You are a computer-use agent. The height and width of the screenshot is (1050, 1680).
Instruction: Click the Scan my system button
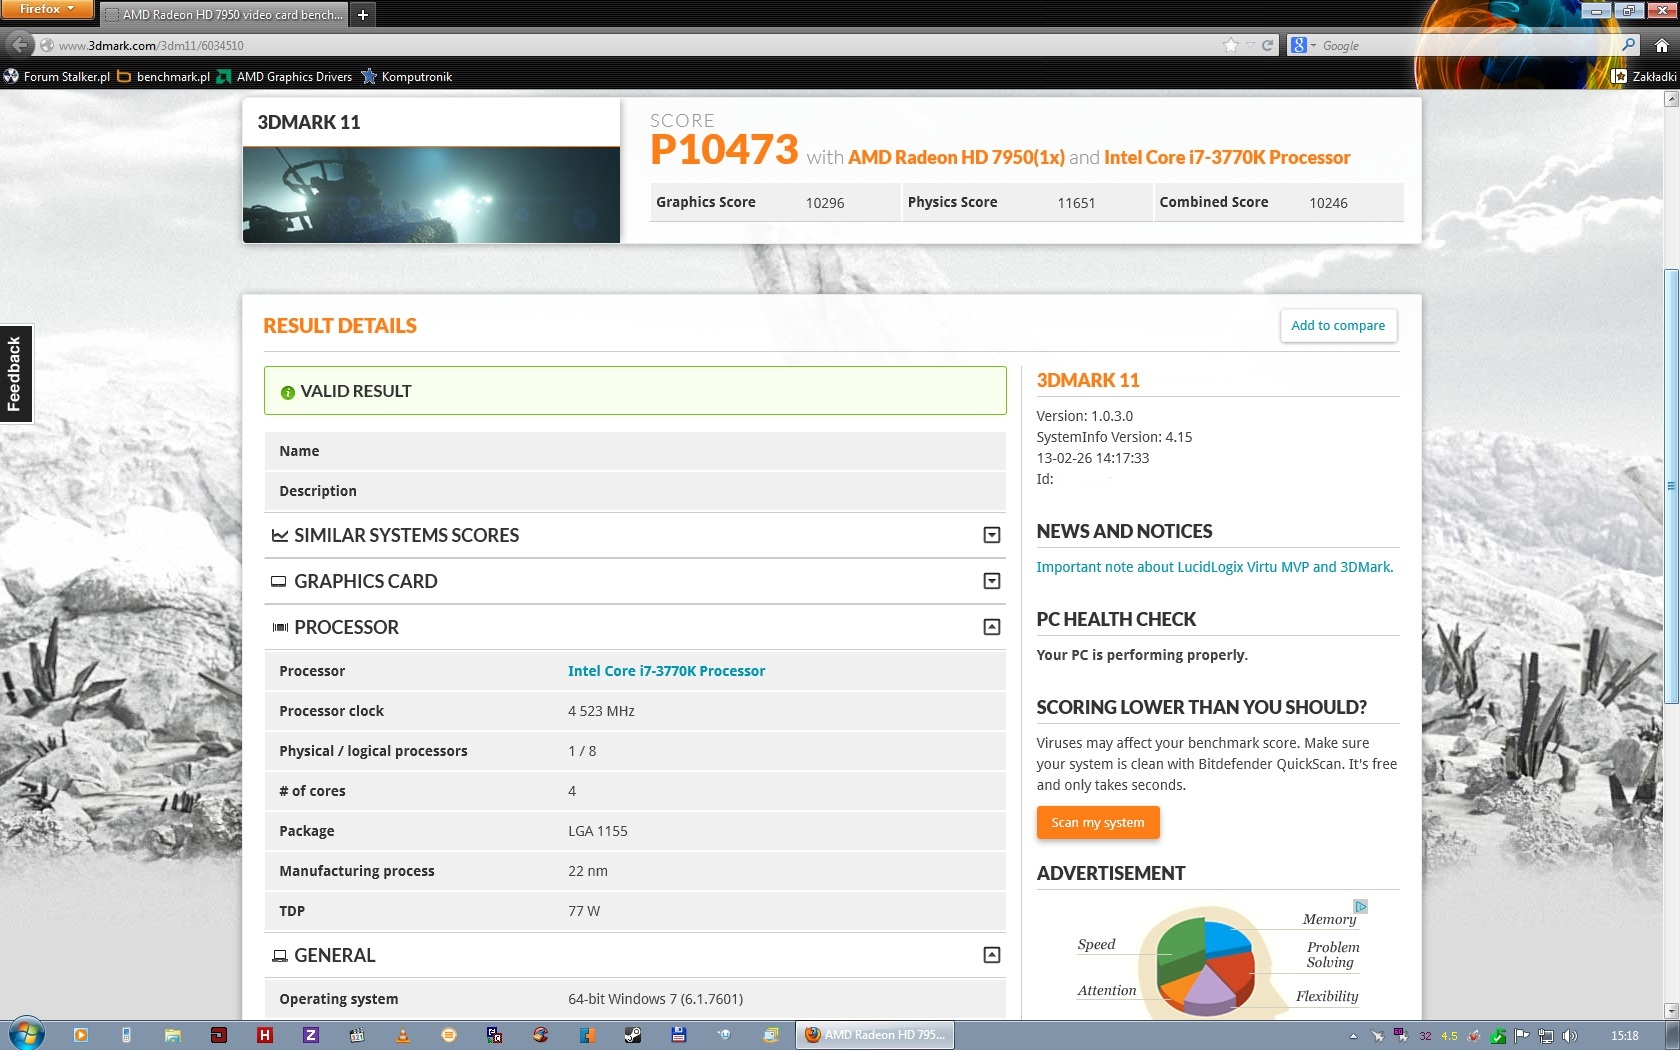1098,823
